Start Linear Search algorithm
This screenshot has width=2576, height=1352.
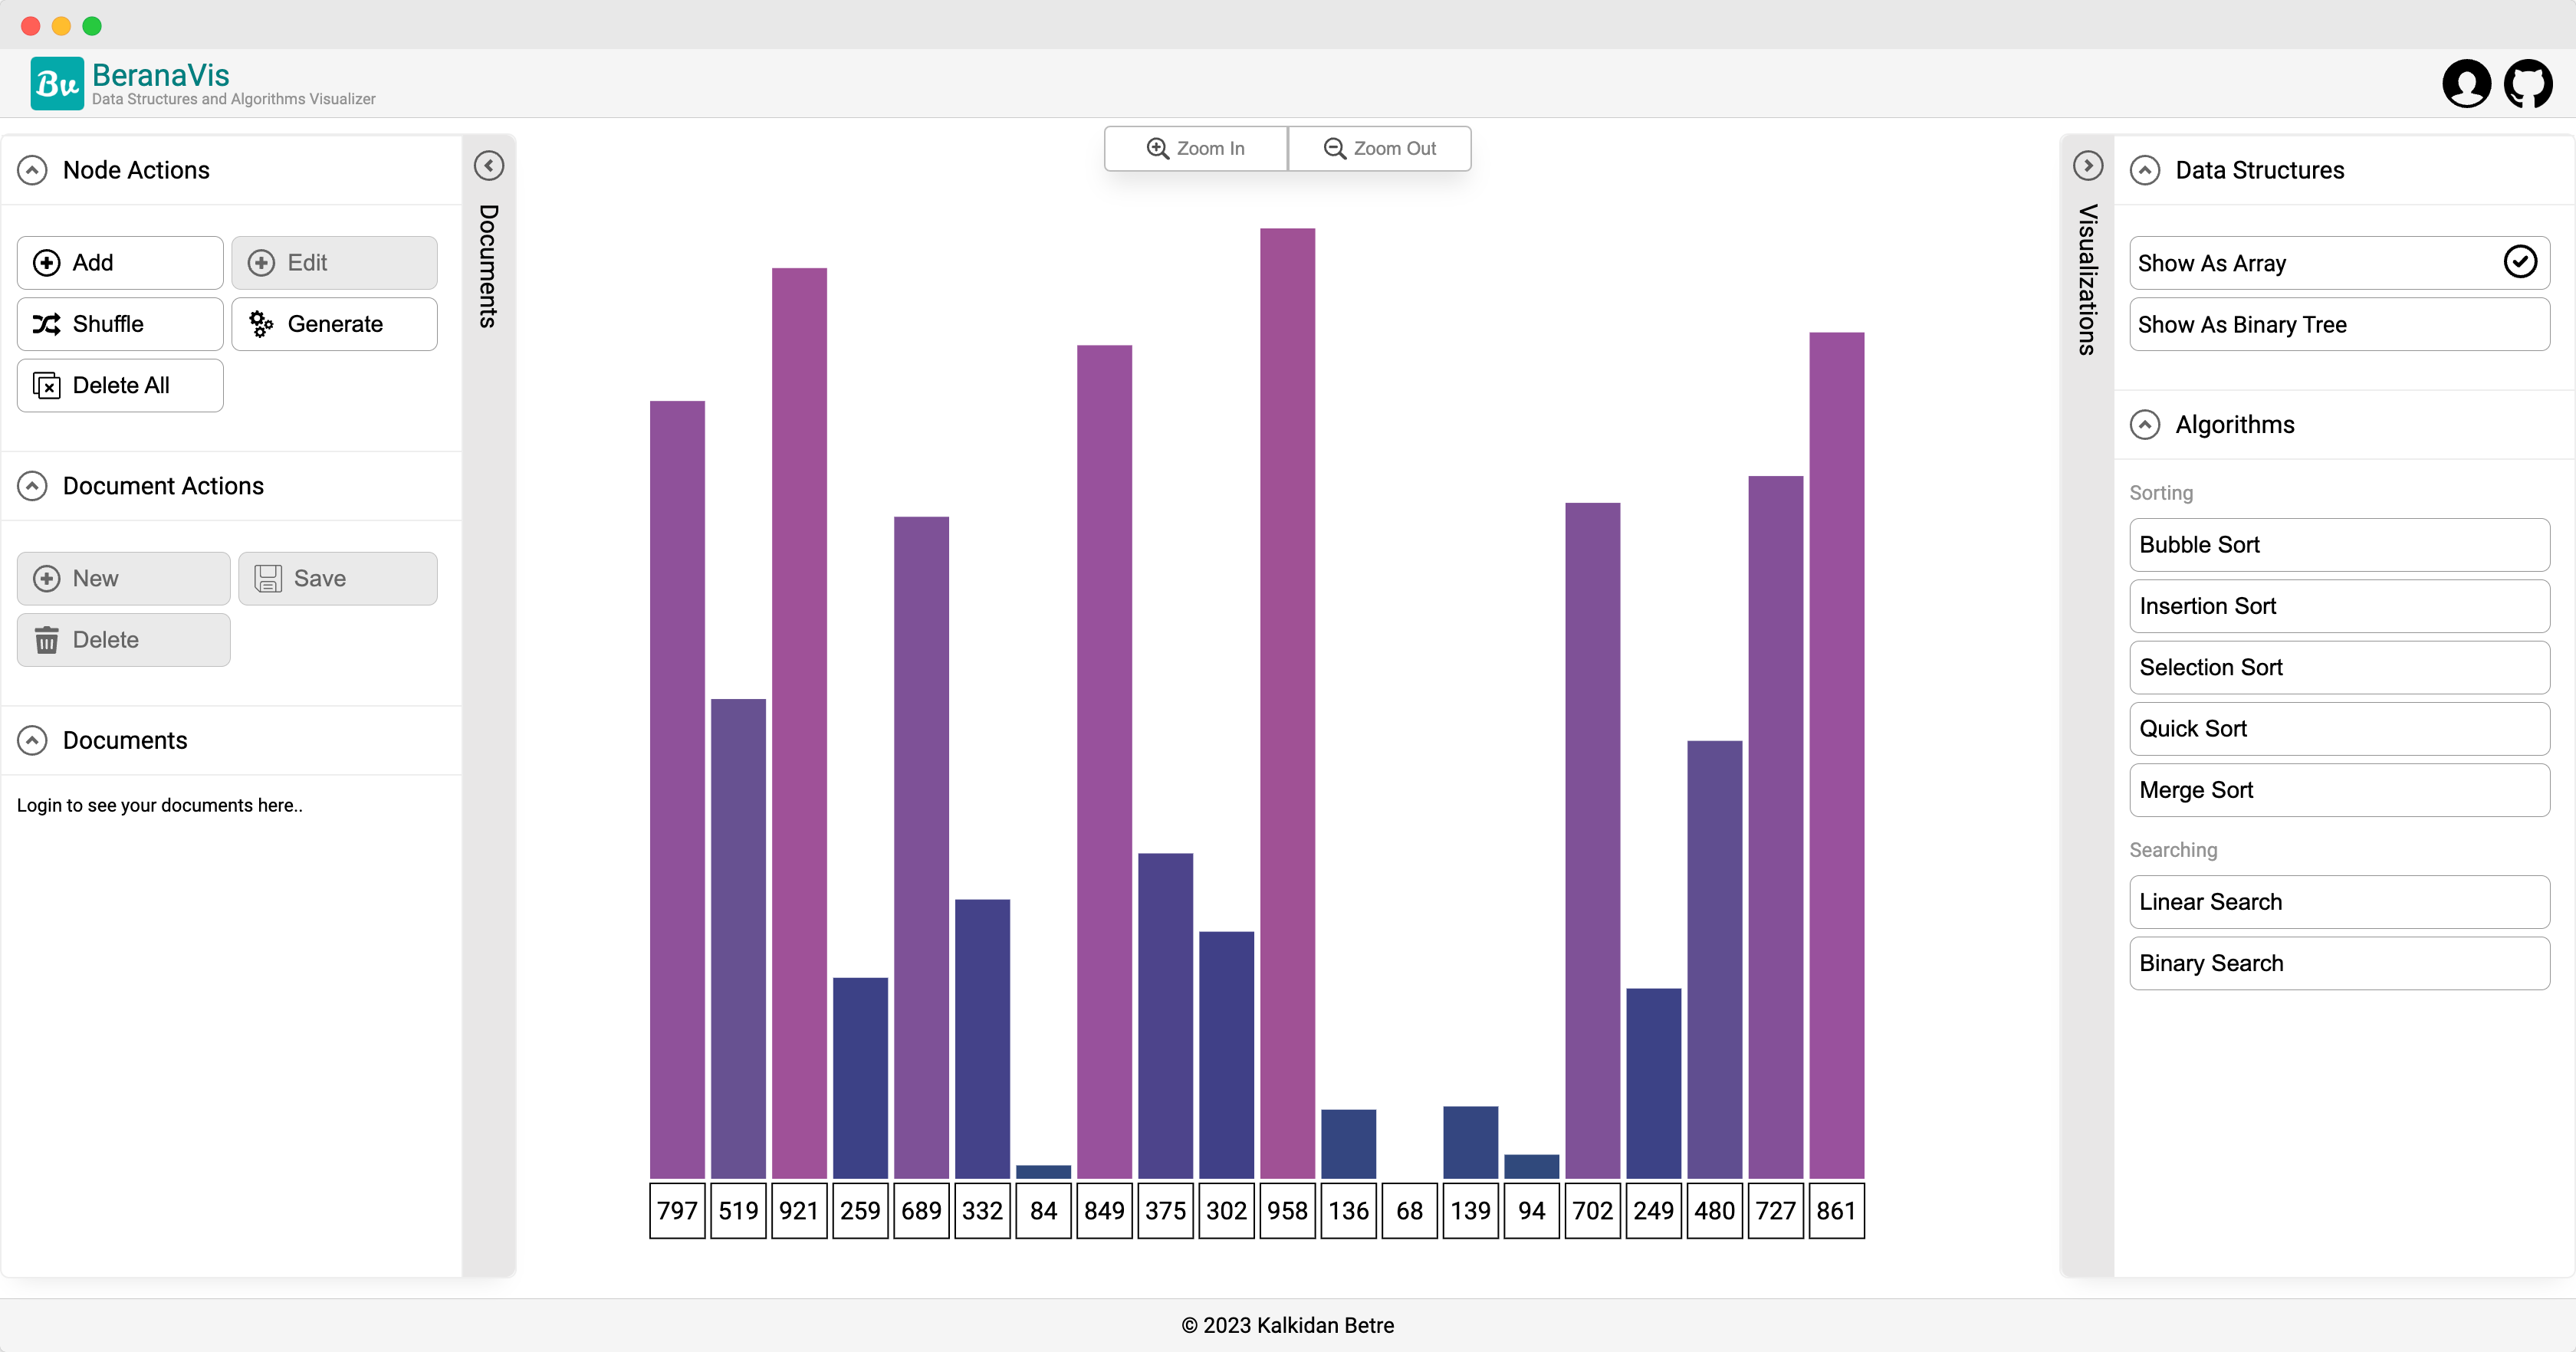[x=2339, y=902]
